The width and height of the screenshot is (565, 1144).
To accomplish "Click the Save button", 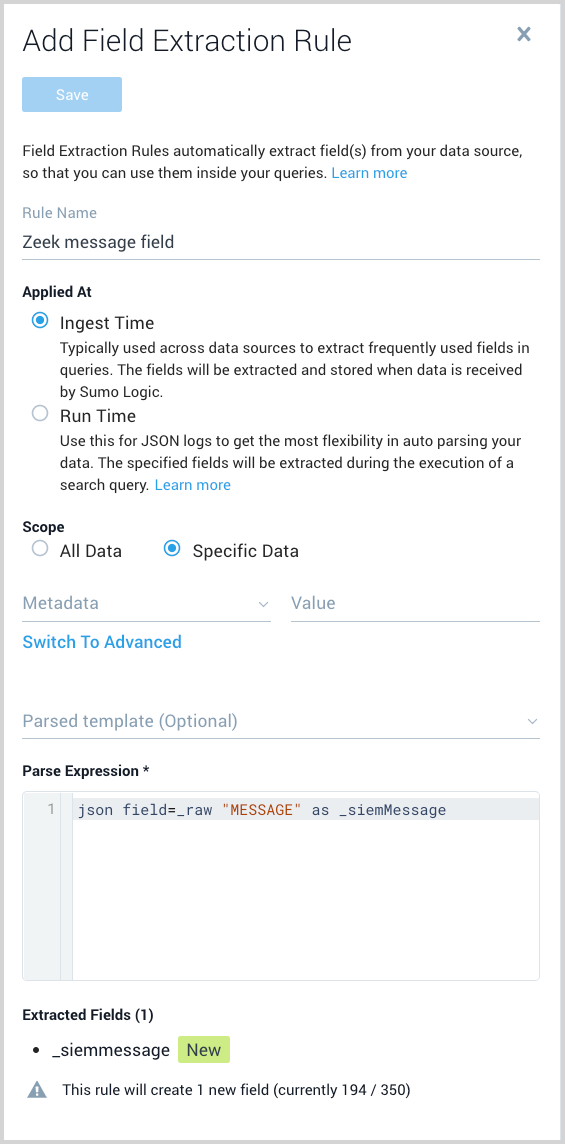I will click(x=72, y=95).
